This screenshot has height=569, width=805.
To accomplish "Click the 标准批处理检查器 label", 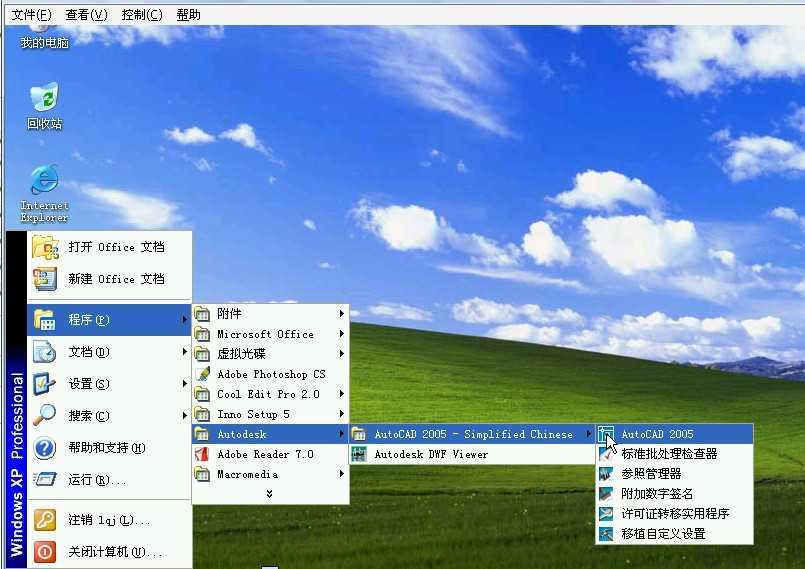I will click(669, 453).
